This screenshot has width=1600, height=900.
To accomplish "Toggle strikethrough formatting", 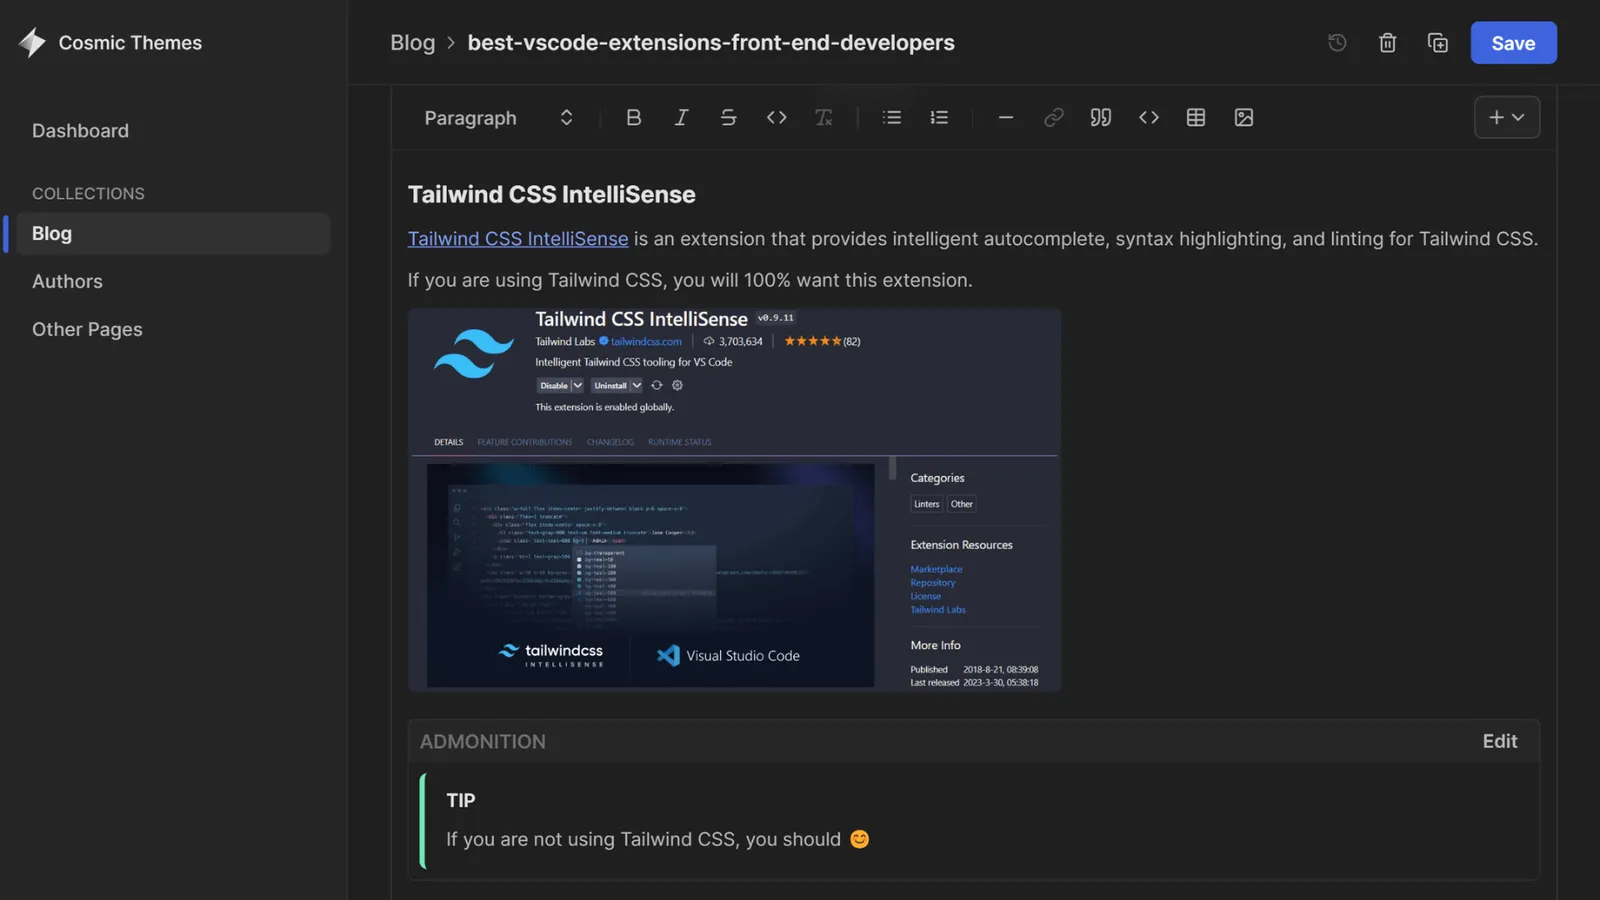I will [x=728, y=118].
